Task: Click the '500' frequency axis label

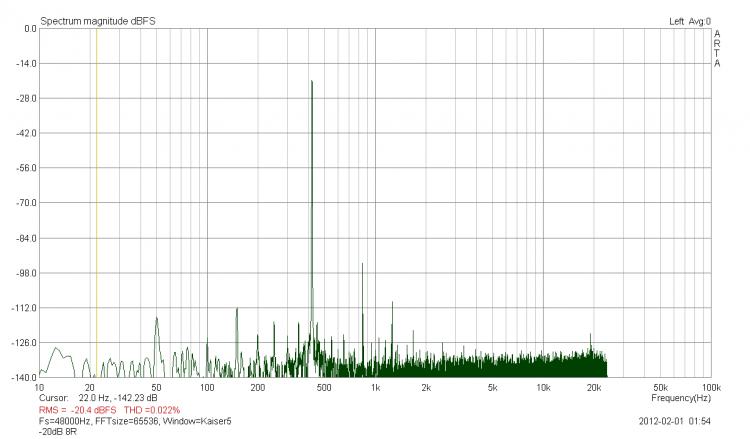Action: [x=324, y=387]
